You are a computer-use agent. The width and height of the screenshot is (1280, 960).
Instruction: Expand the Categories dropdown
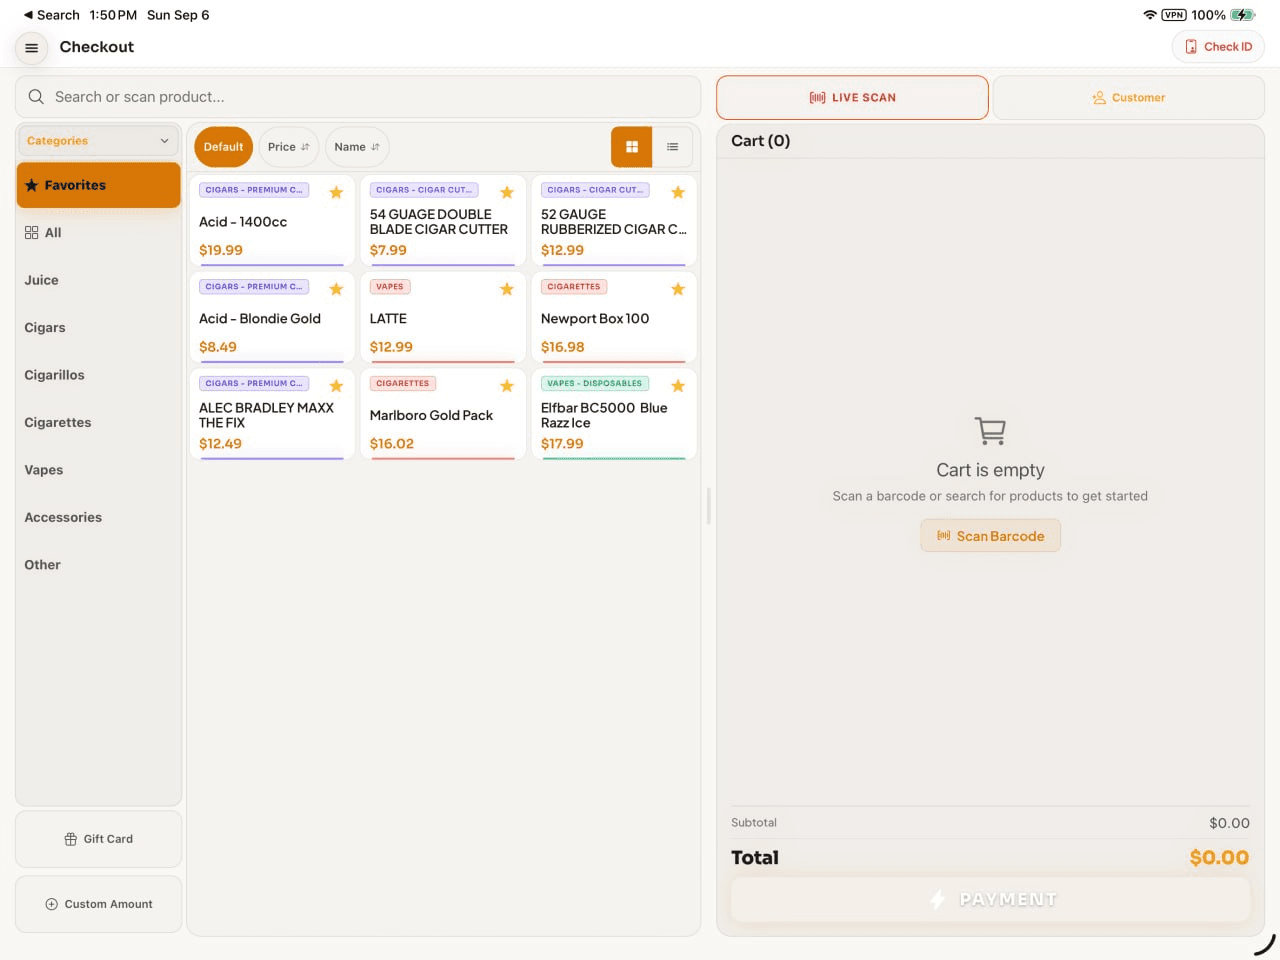[98, 141]
